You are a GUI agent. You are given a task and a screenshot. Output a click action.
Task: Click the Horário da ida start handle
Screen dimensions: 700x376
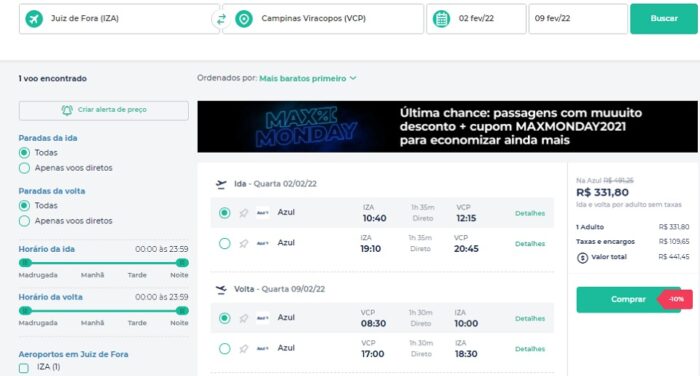point(25,263)
